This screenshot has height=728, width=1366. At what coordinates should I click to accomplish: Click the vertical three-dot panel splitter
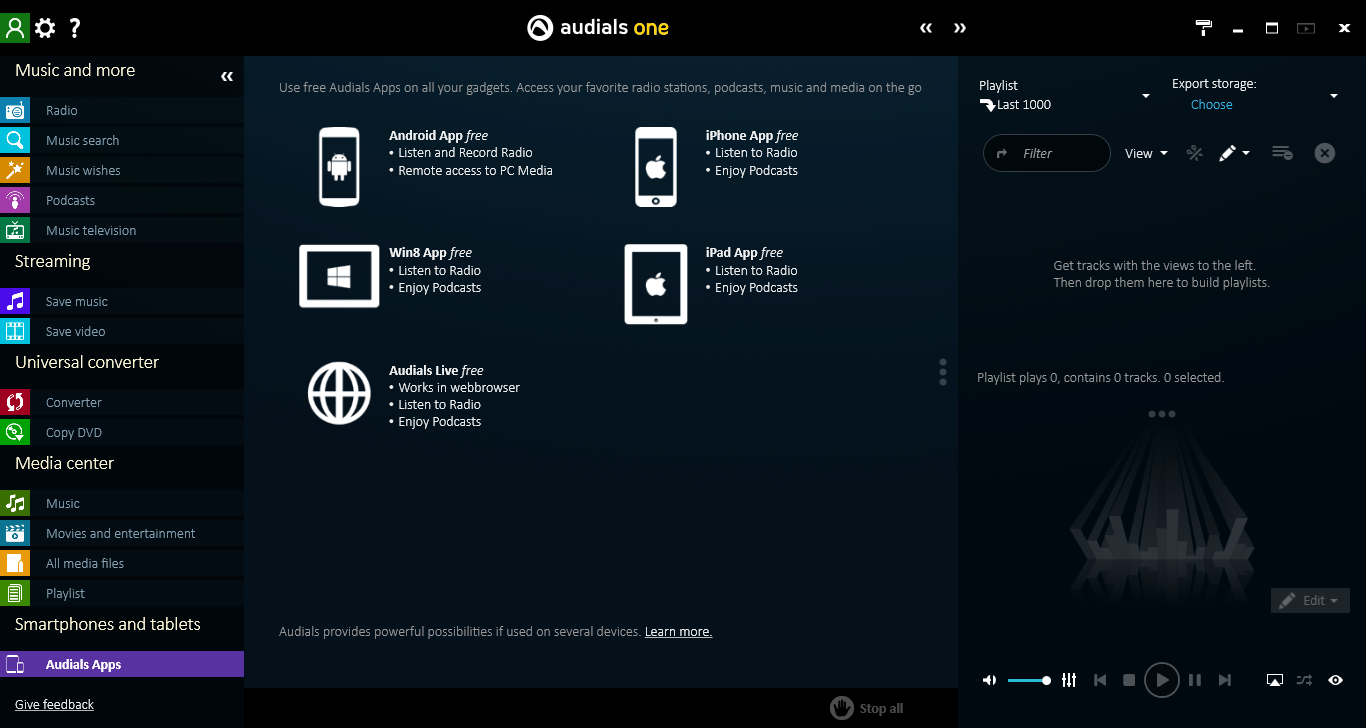(x=943, y=372)
